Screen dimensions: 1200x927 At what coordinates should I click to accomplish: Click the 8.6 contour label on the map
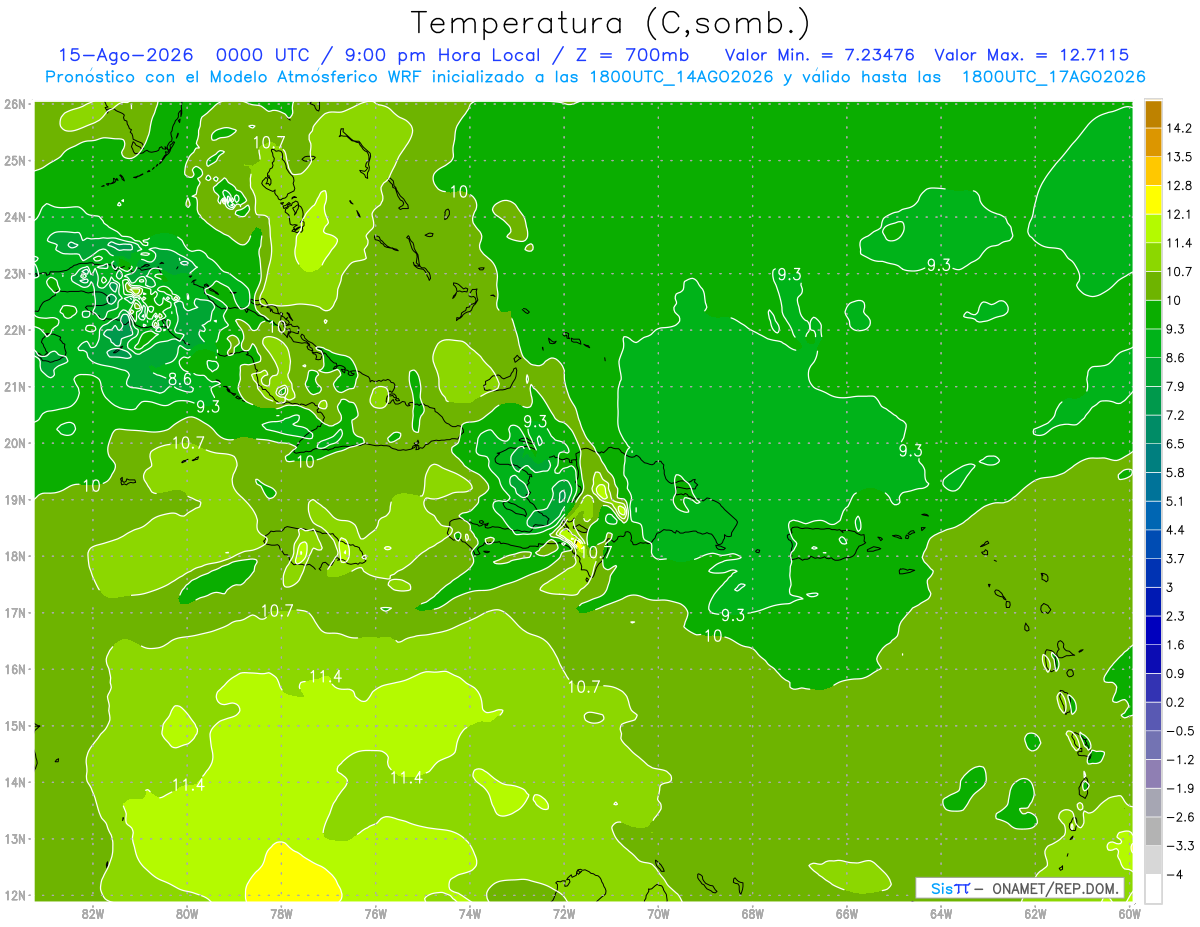pyautogui.click(x=180, y=379)
